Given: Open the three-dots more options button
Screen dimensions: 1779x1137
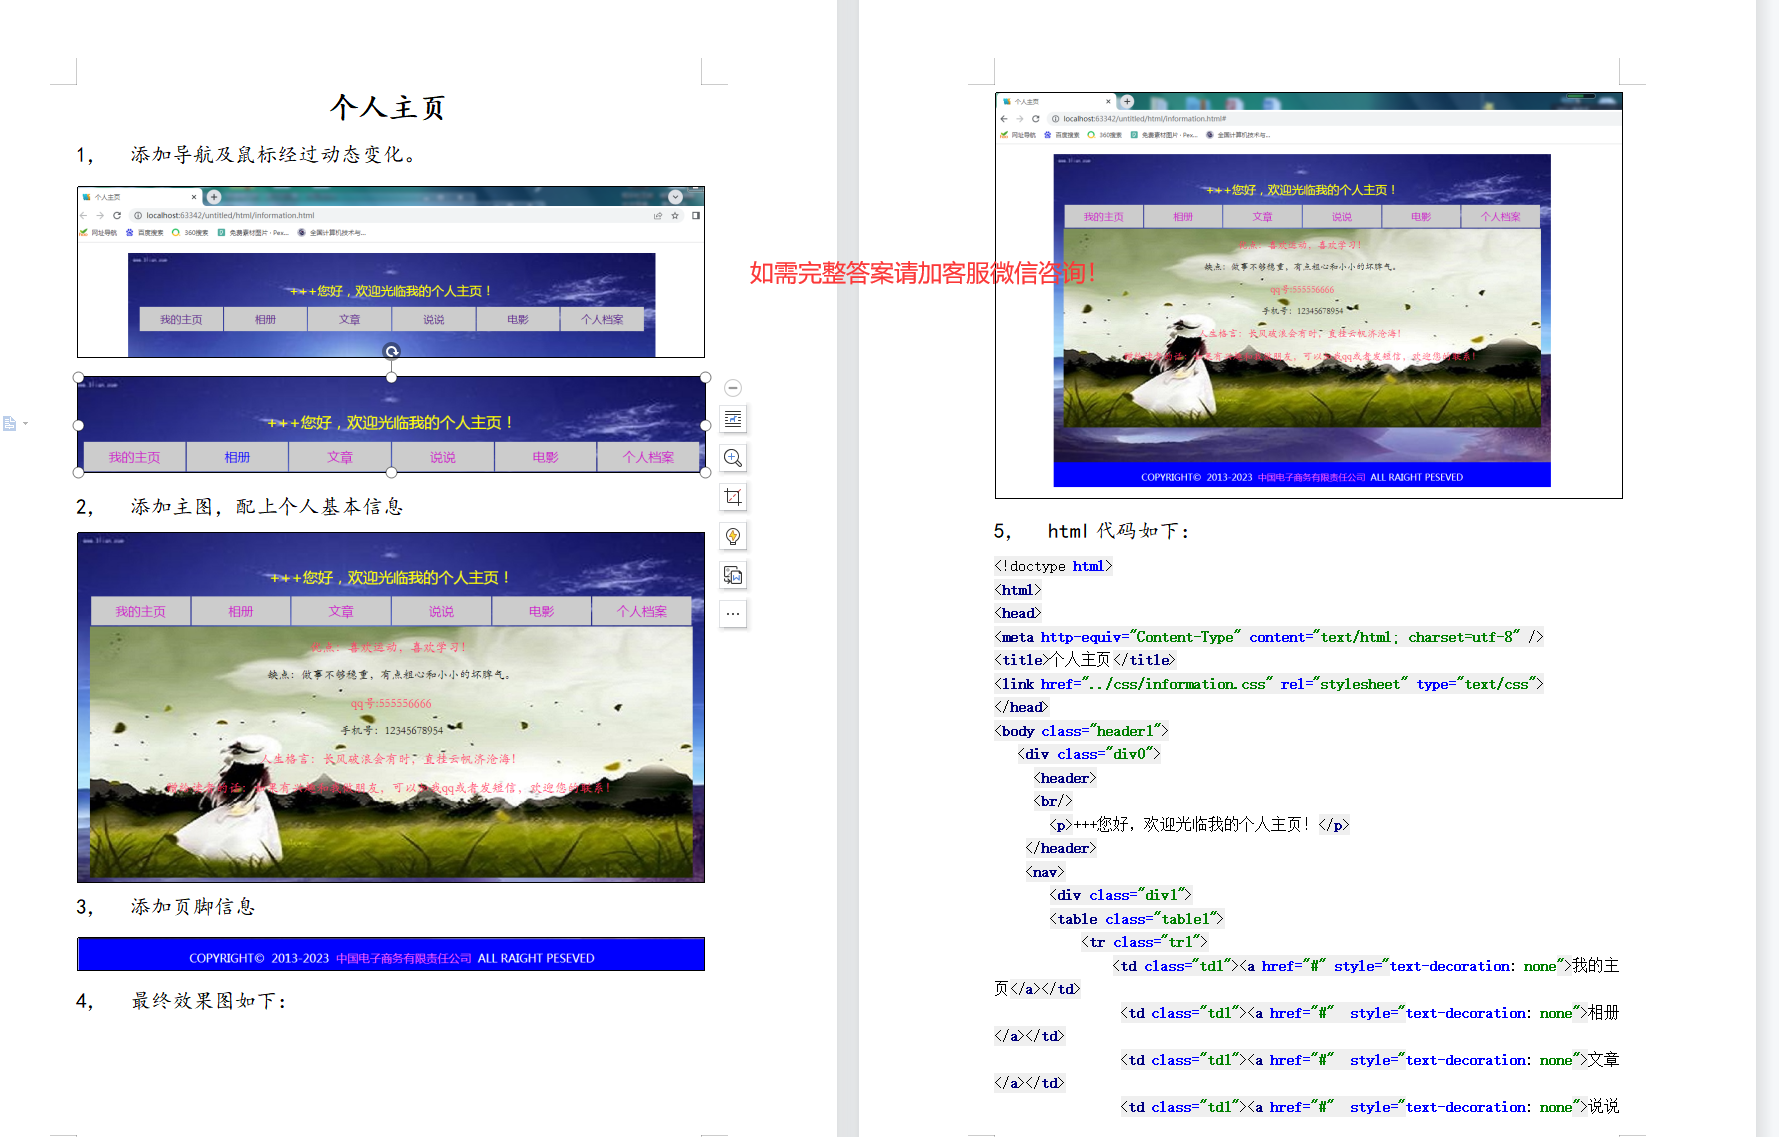Looking at the screenshot, I should [x=733, y=614].
